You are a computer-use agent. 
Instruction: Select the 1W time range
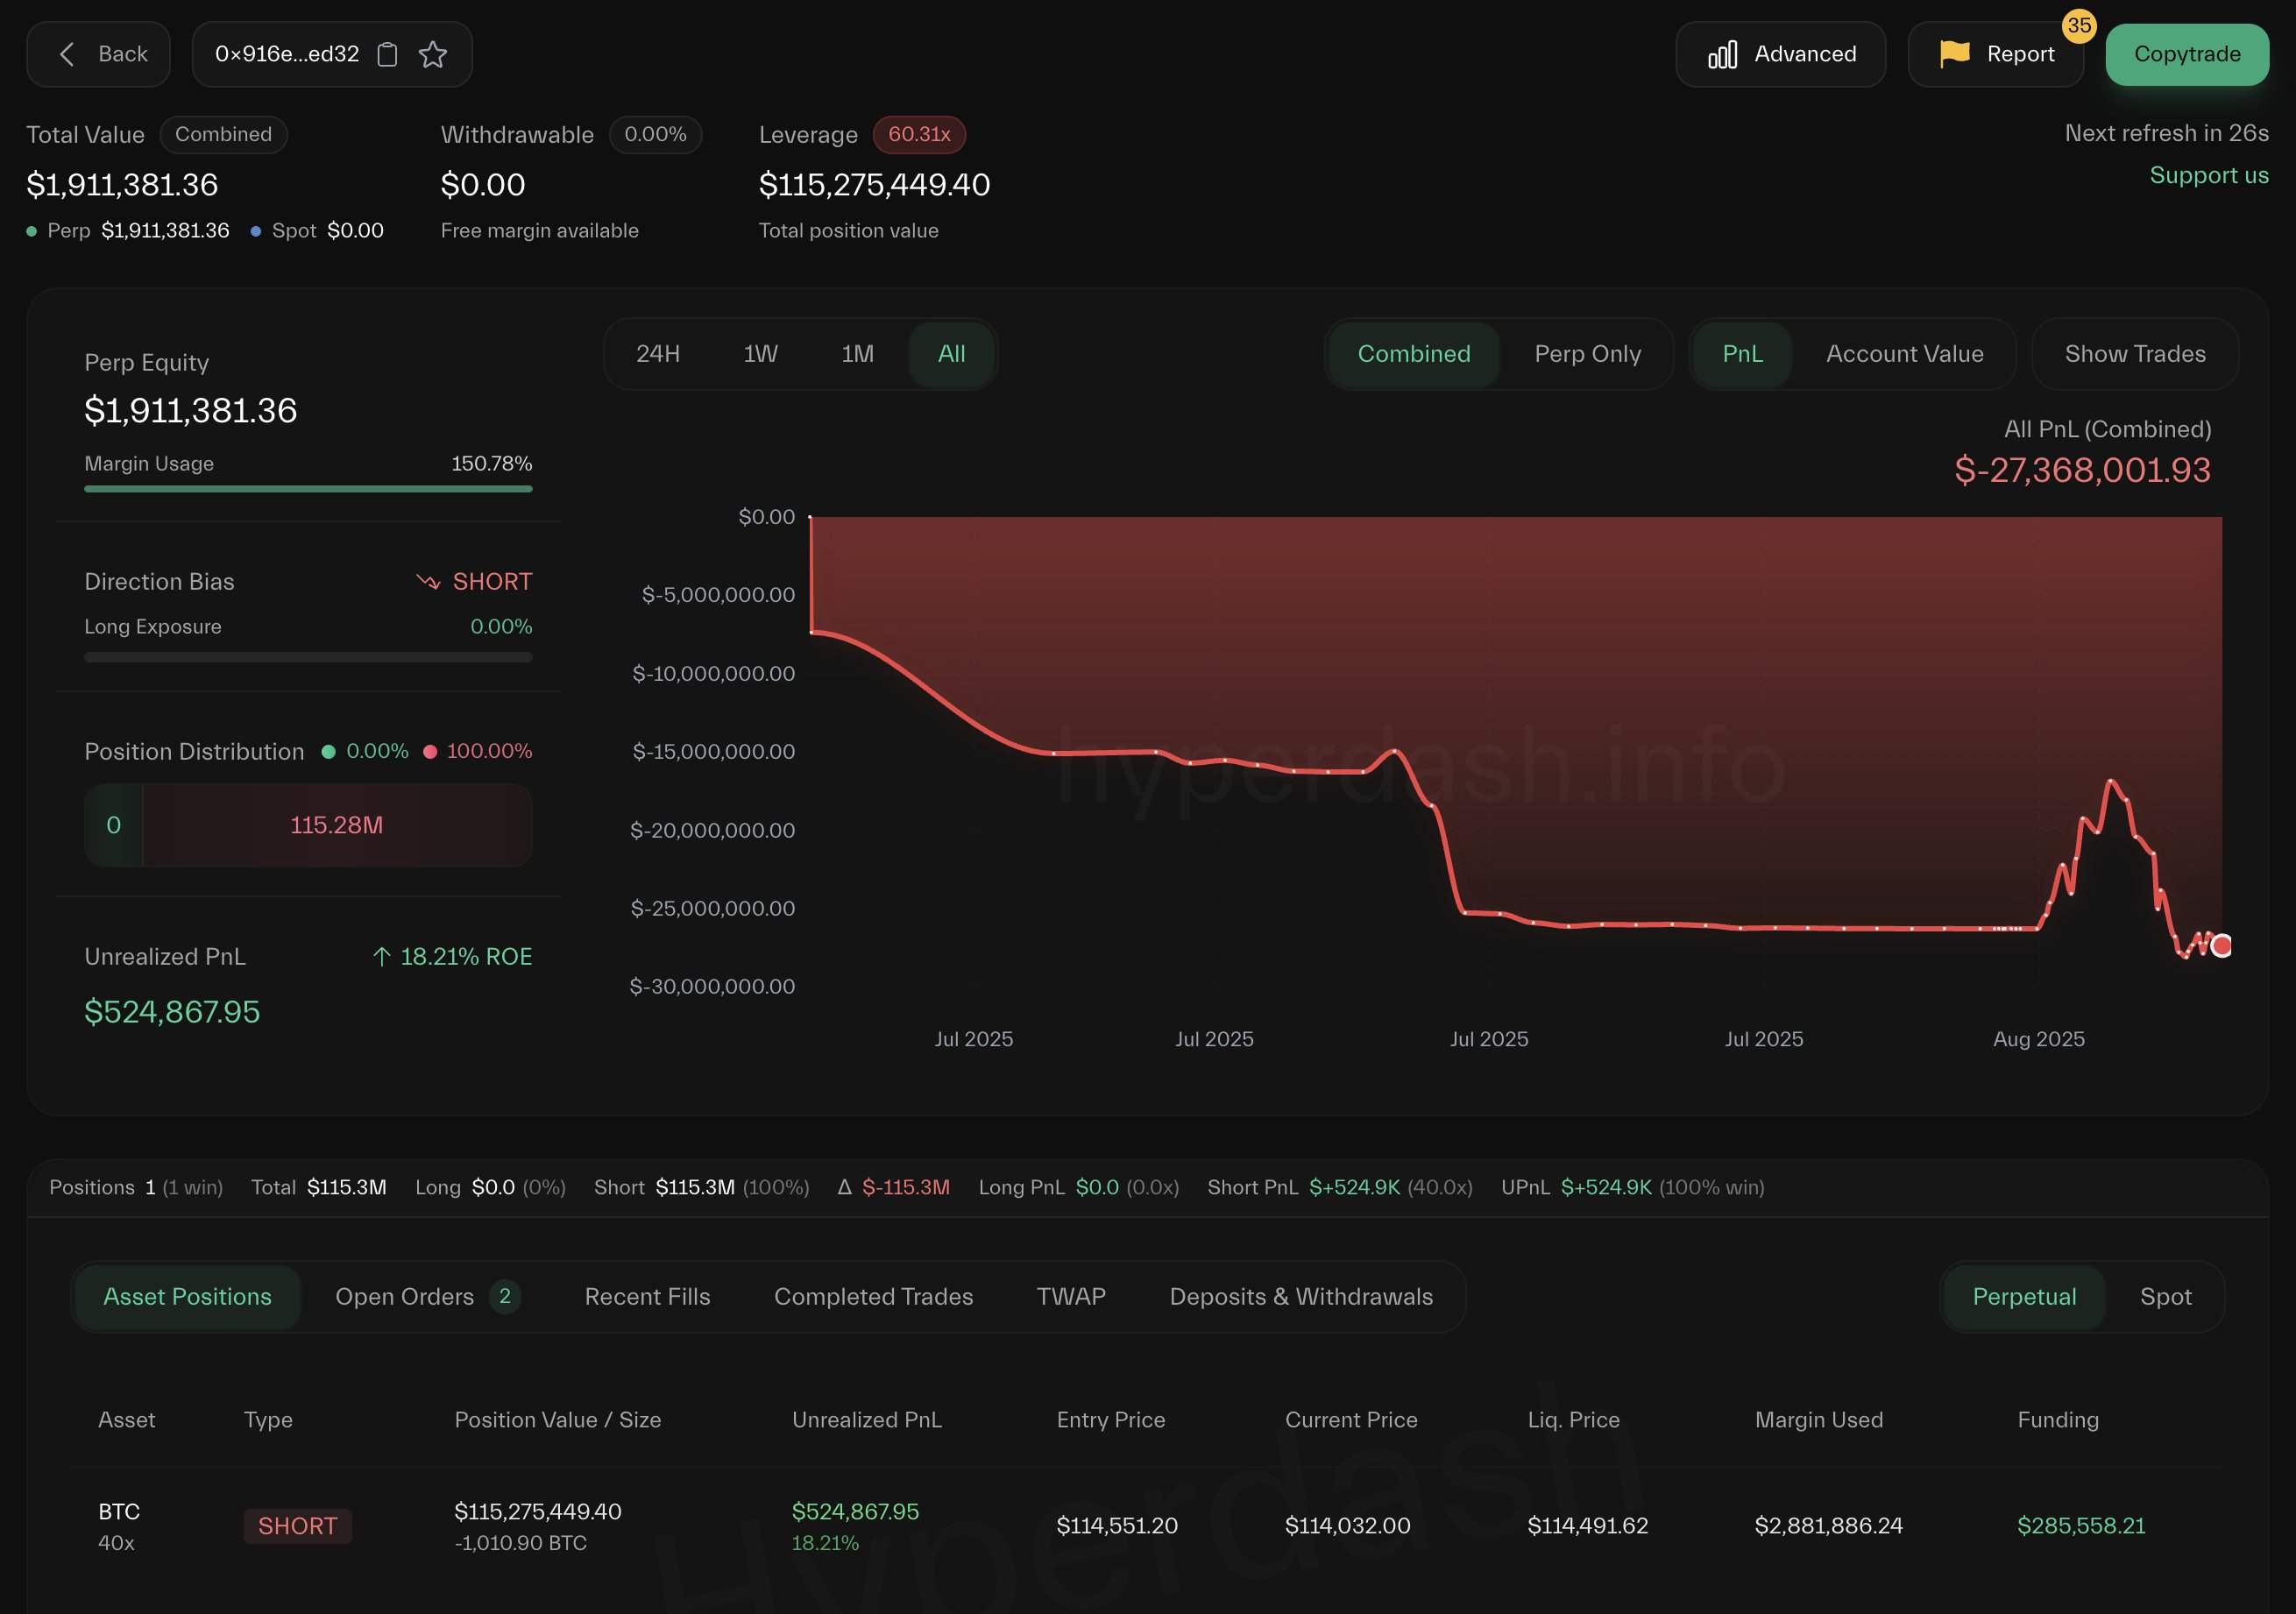(x=760, y=354)
